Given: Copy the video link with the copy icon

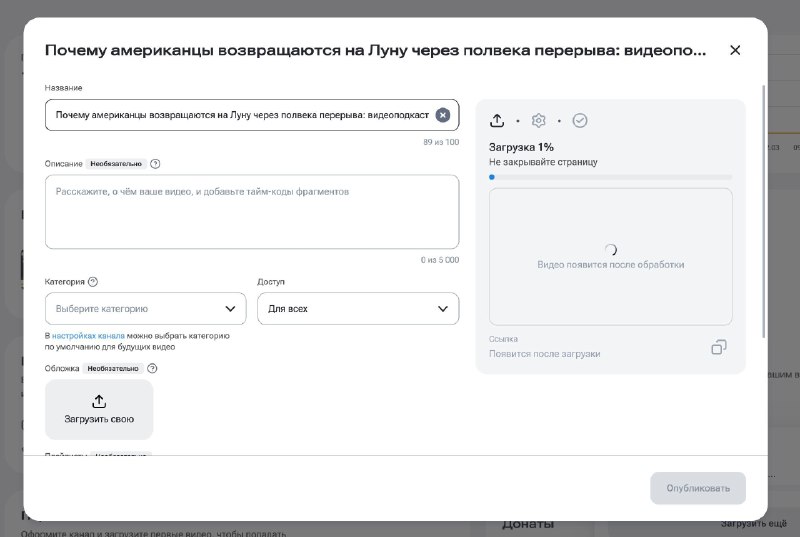Looking at the screenshot, I should point(718,347).
